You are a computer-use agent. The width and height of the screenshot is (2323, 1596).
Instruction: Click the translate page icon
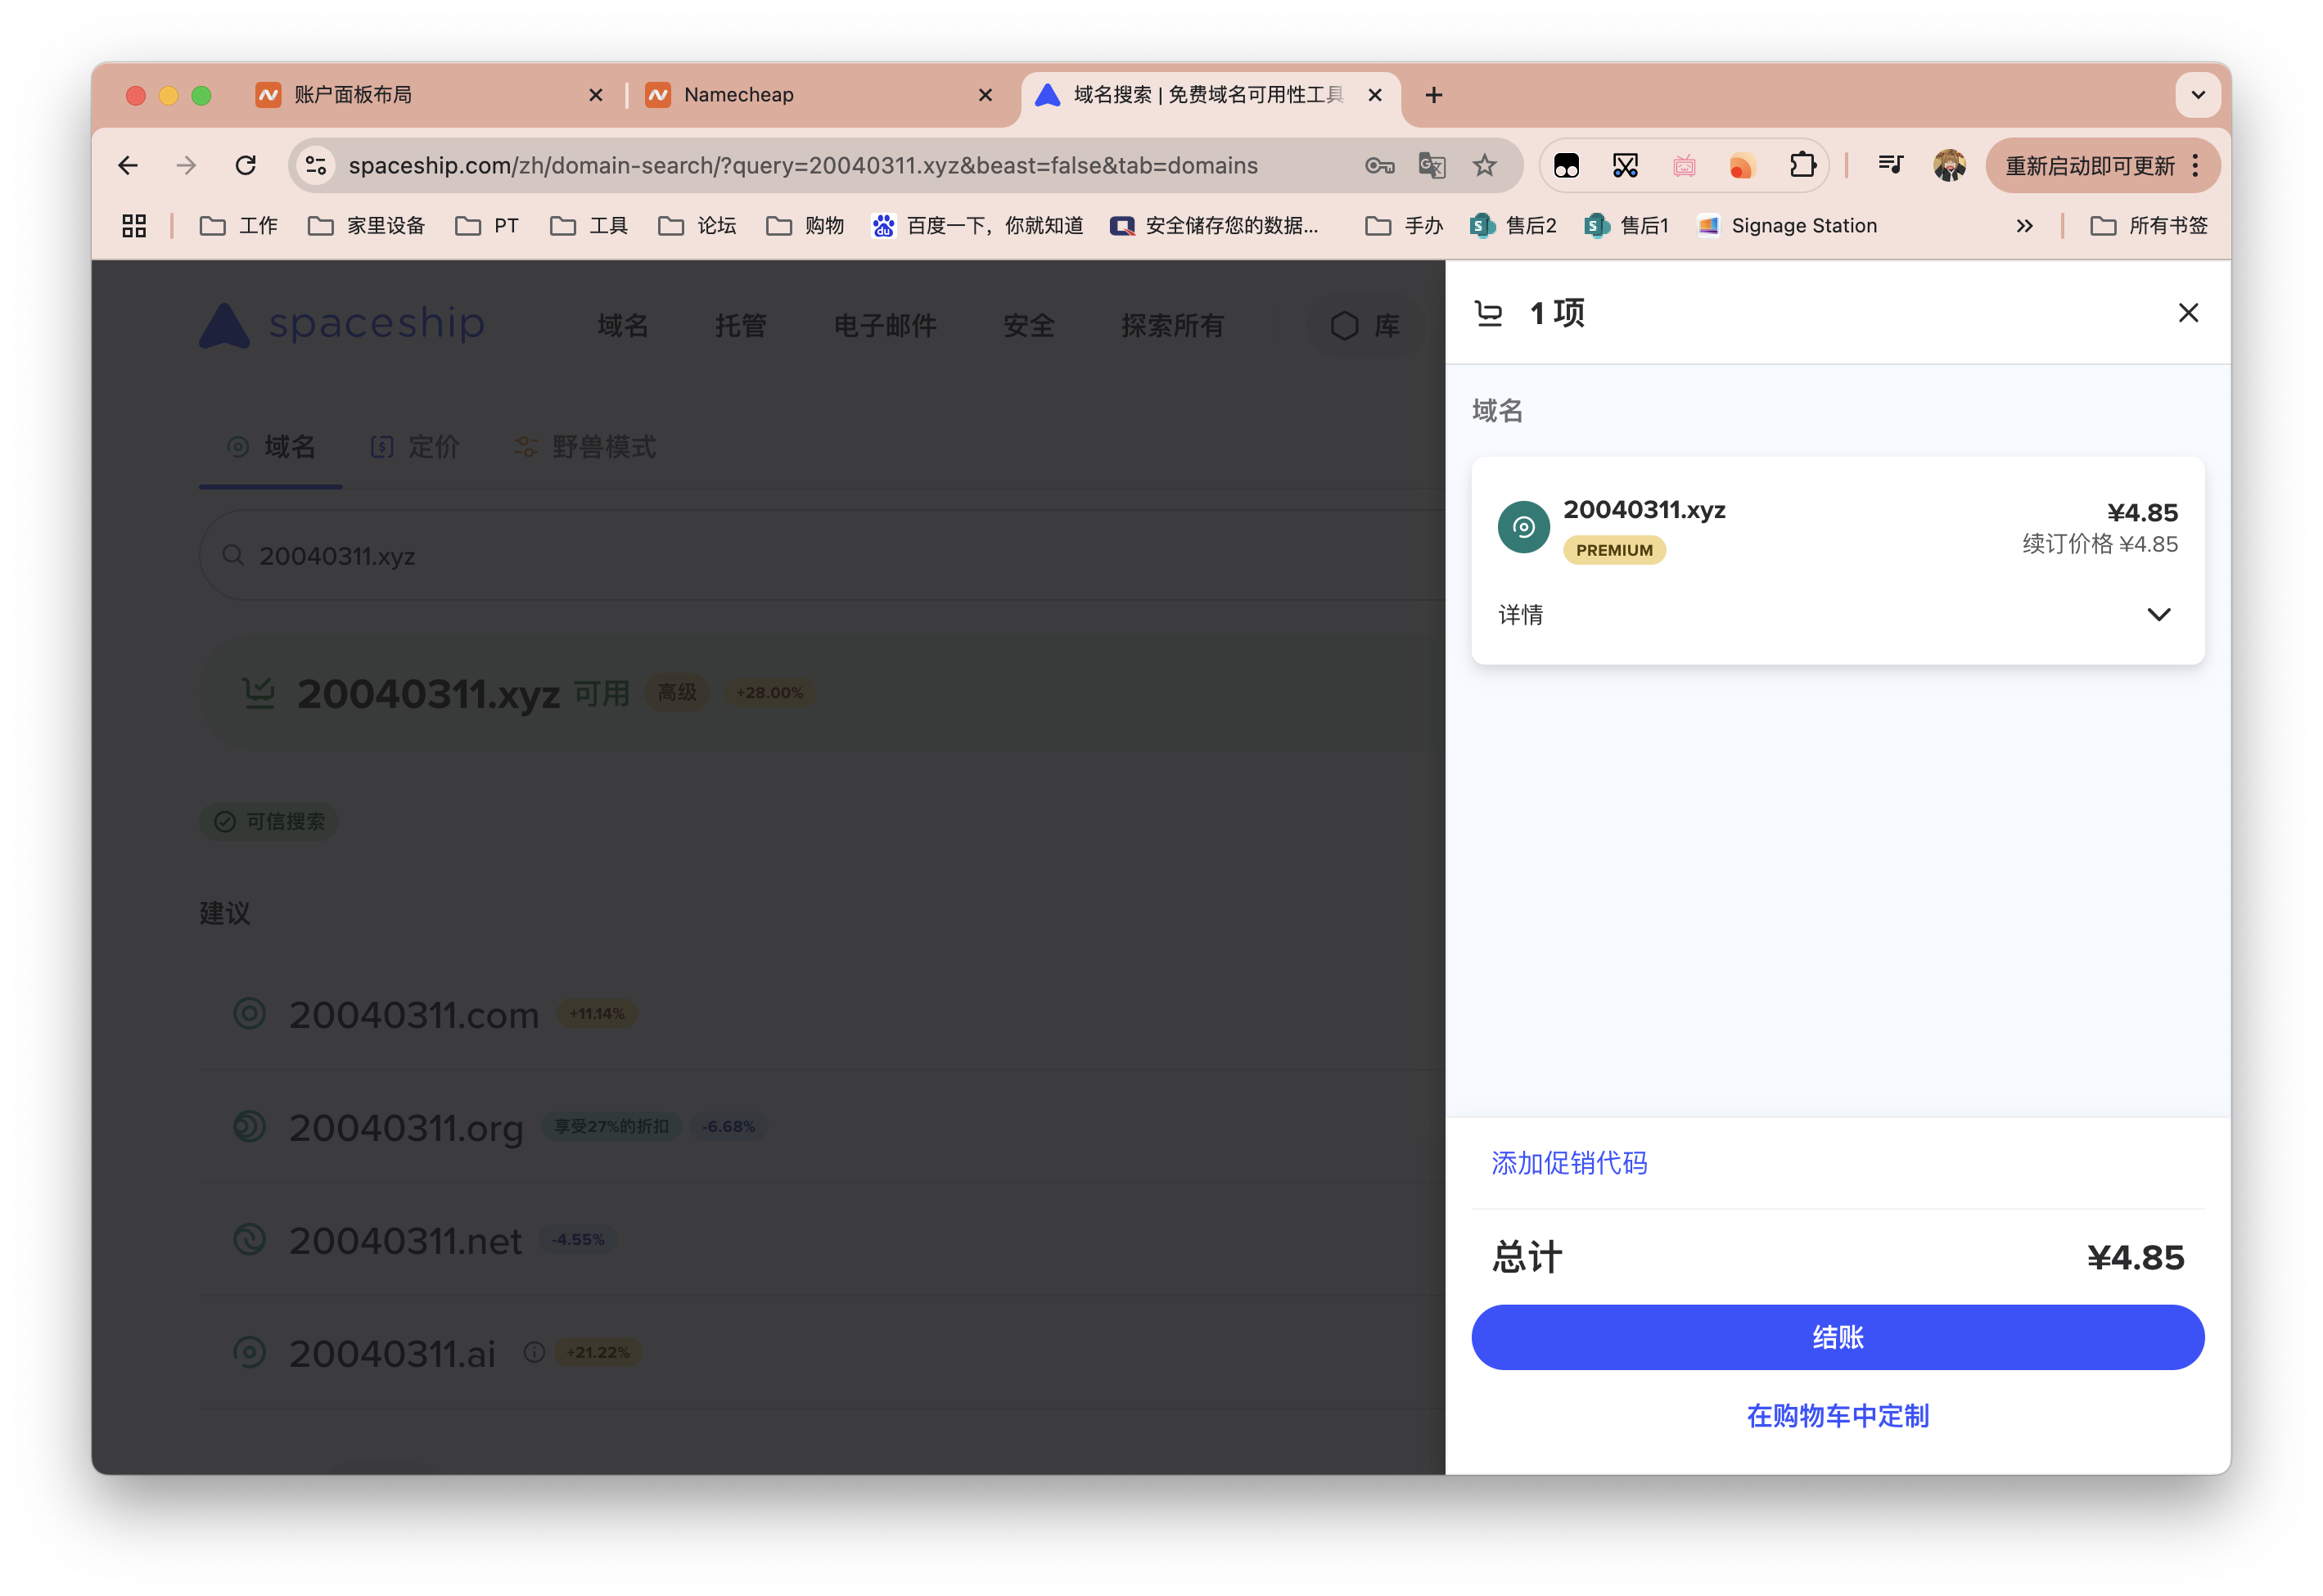pos(1431,165)
